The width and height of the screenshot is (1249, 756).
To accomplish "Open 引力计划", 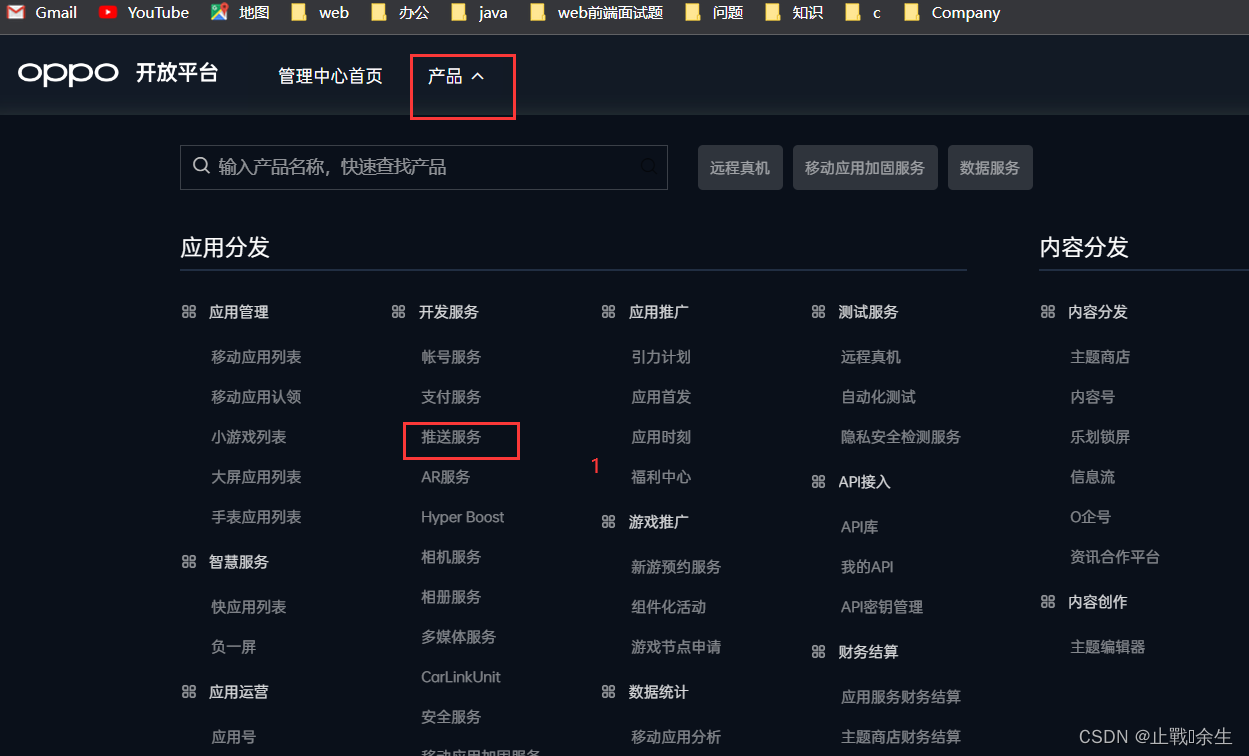I will 661,357.
